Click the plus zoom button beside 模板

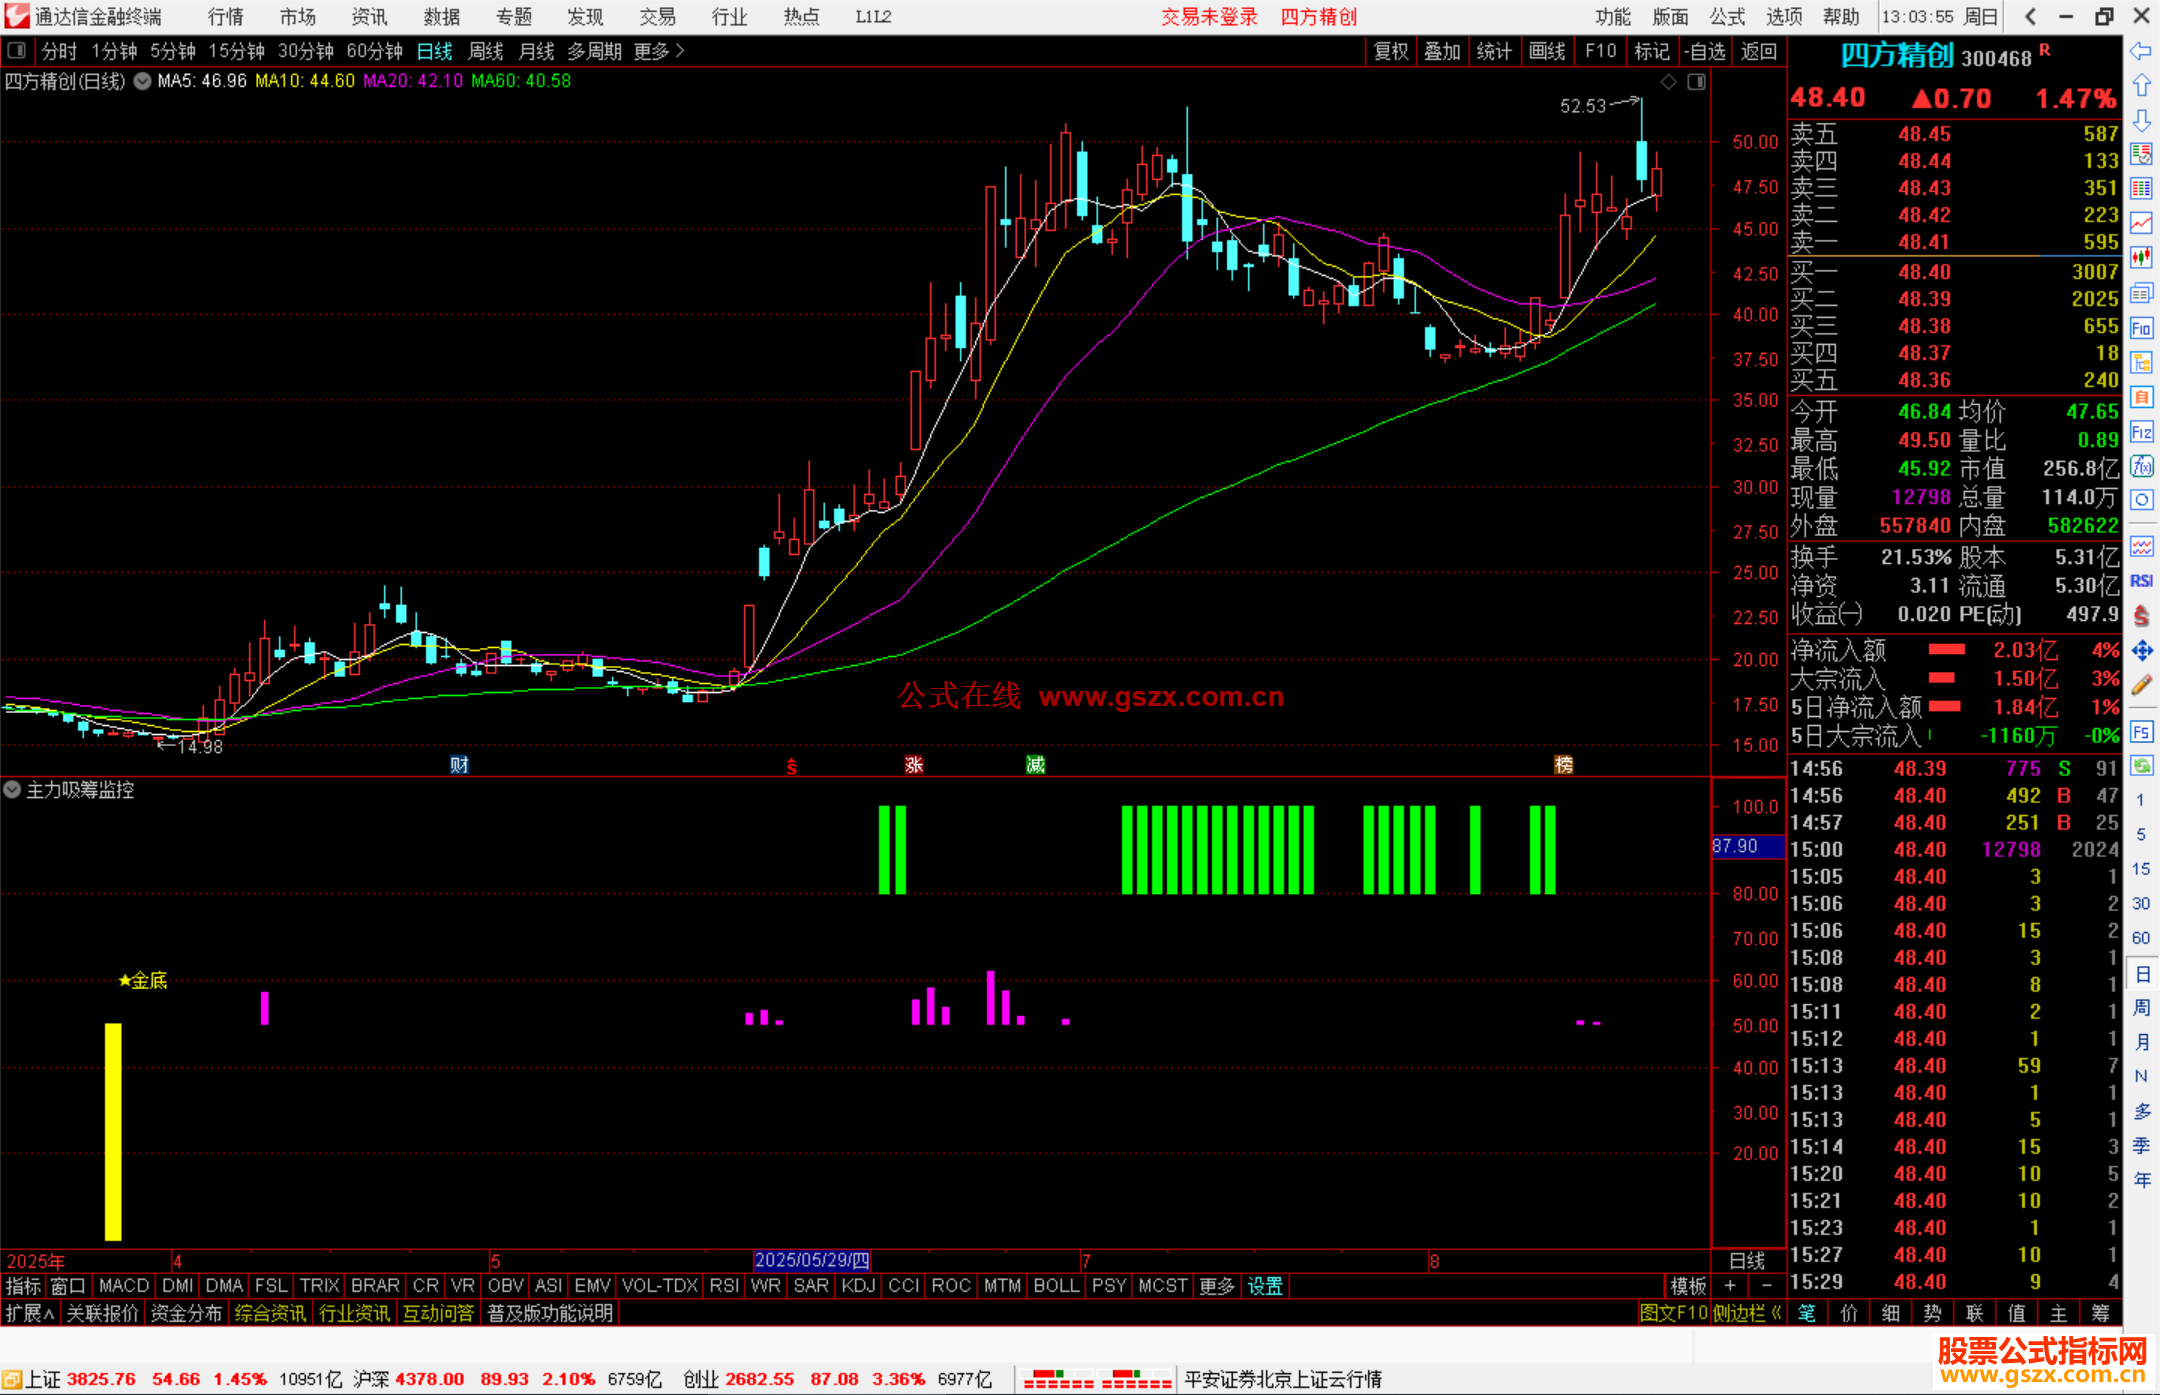1730,1286
